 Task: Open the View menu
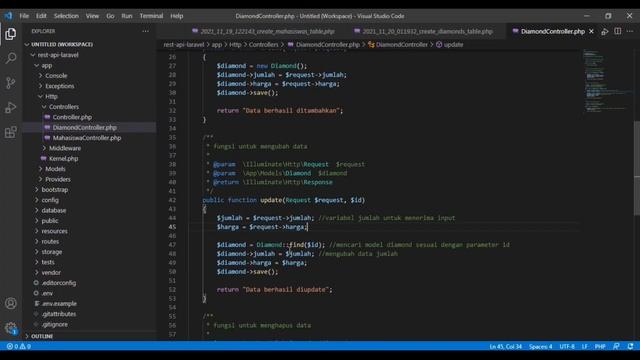[92, 16]
